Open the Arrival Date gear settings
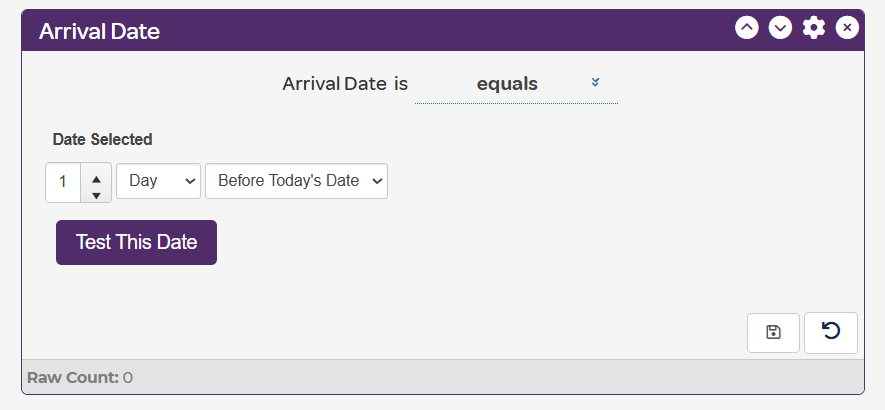 pyautogui.click(x=814, y=28)
